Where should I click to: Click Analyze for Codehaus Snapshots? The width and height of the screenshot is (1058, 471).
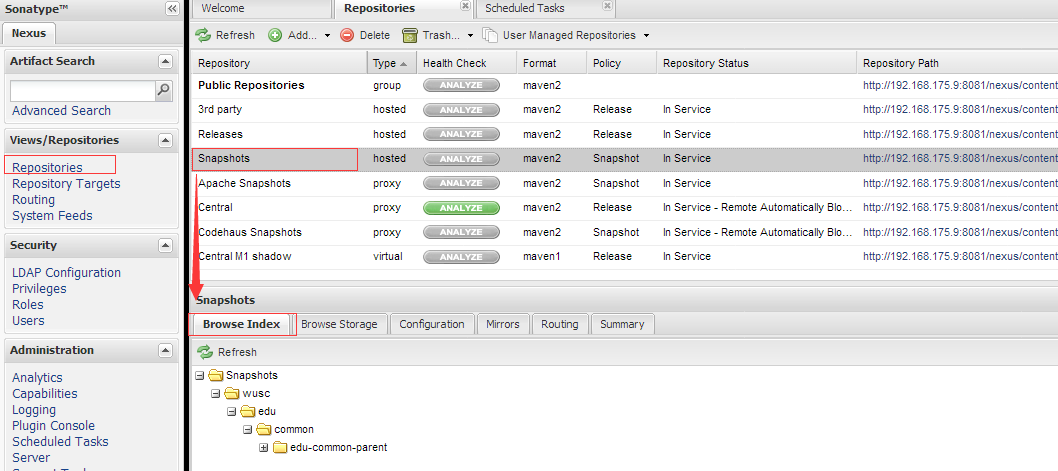pyautogui.click(x=462, y=232)
